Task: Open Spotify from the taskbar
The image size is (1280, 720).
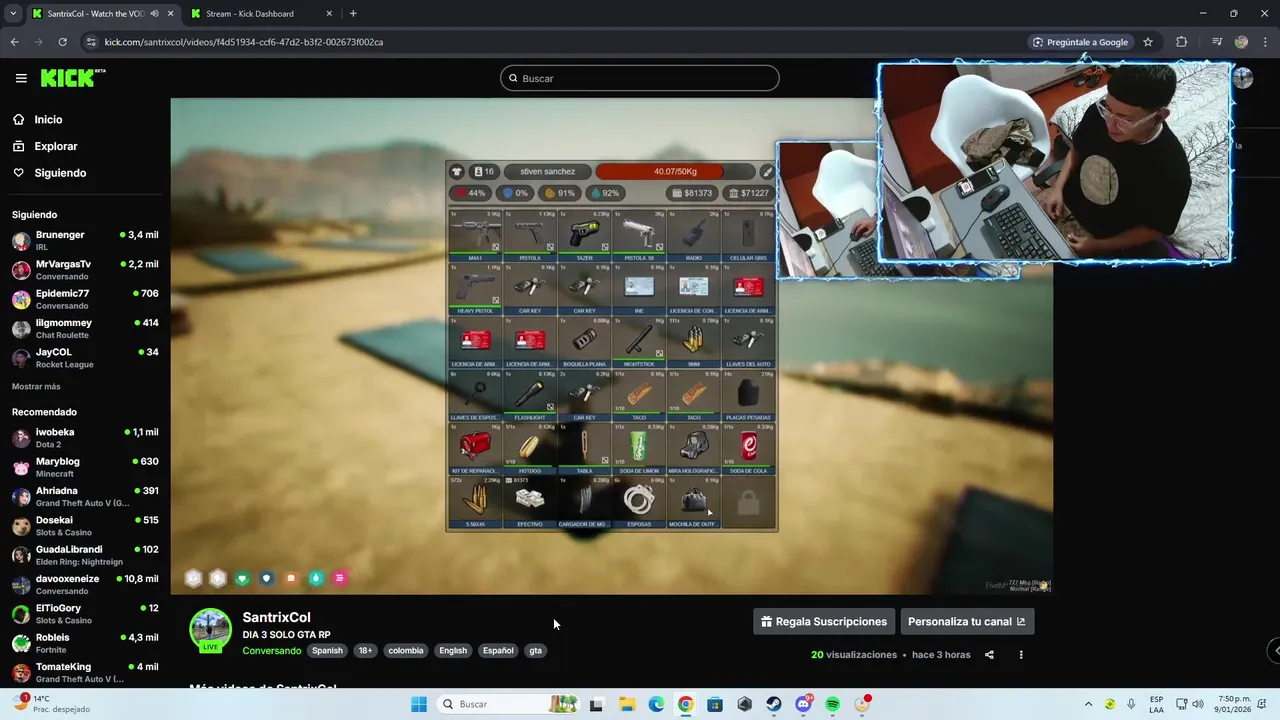Action: click(x=833, y=704)
